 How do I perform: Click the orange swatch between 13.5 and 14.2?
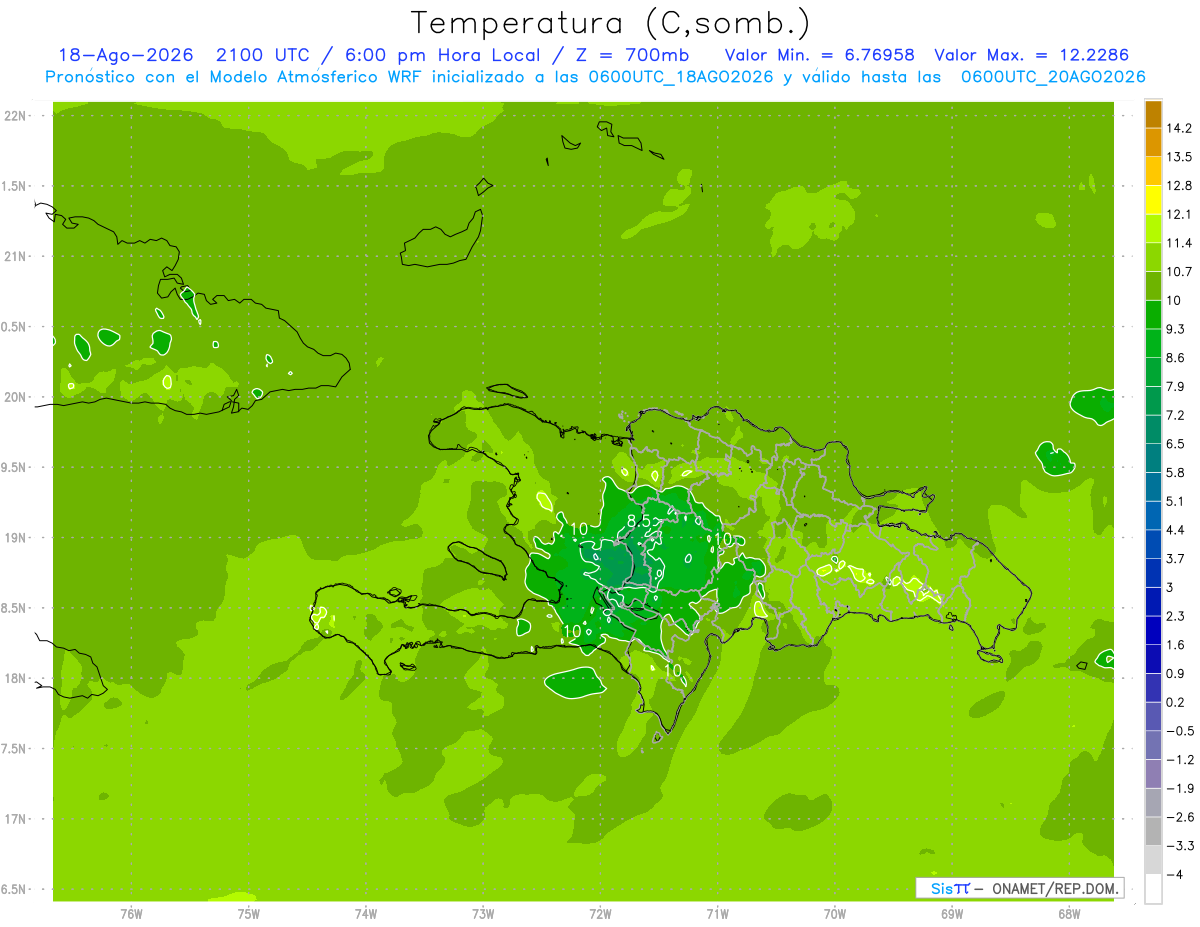[1153, 142]
